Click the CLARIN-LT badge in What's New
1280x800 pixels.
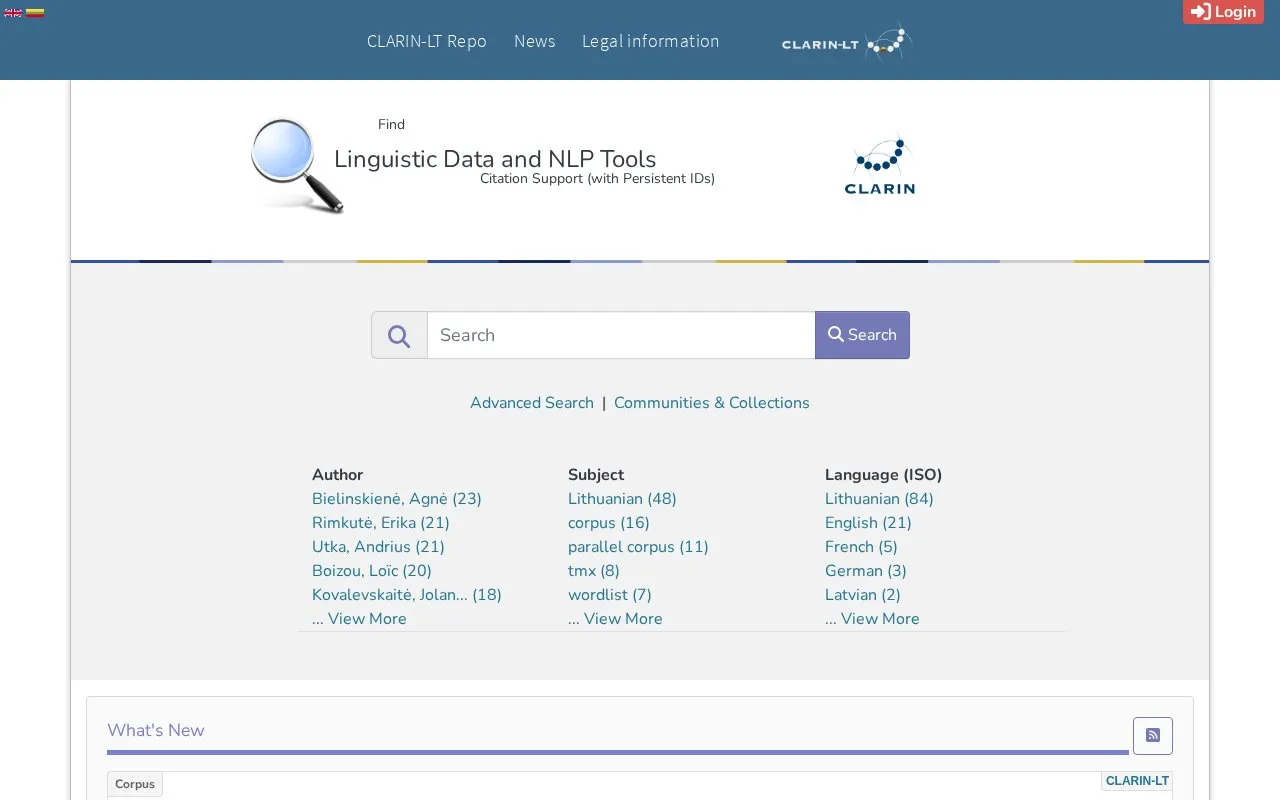[x=1137, y=781]
